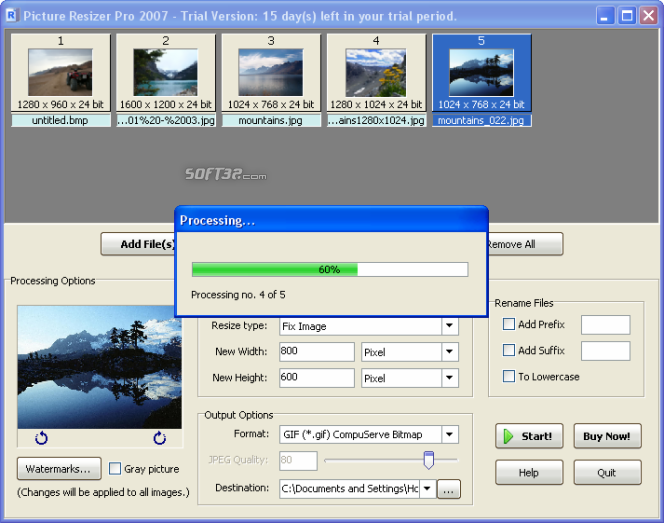Image resolution: width=664 pixels, height=523 pixels.
Task: Open the Resize type dropdown
Action: click(449, 326)
